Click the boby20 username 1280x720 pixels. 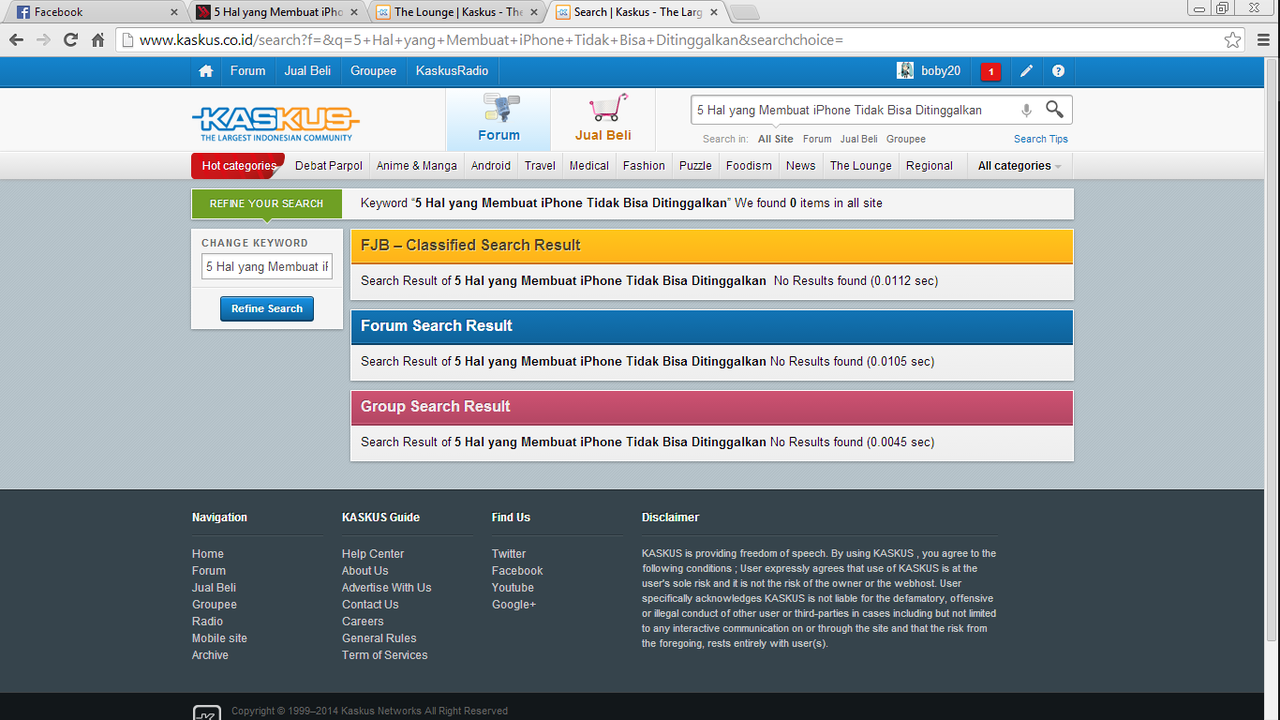point(941,71)
